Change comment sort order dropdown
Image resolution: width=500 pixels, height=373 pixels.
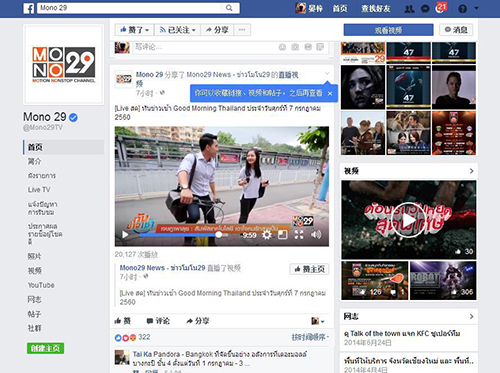(x=310, y=337)
